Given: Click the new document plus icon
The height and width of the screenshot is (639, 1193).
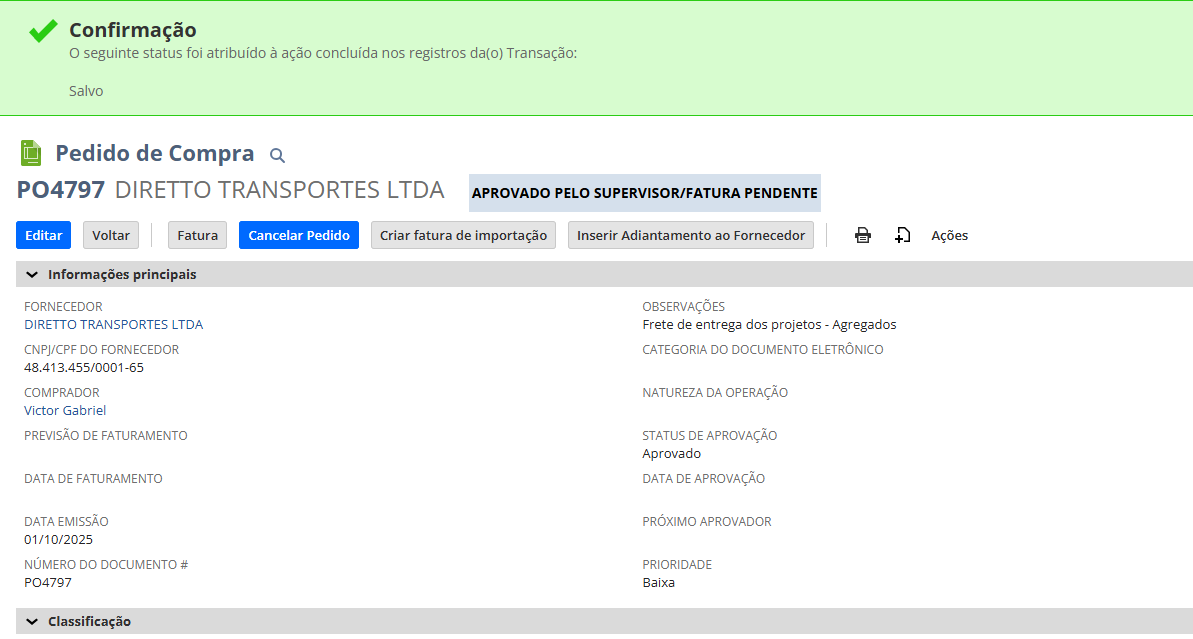Looking at the screenshot, I should (x=902, y=236).
